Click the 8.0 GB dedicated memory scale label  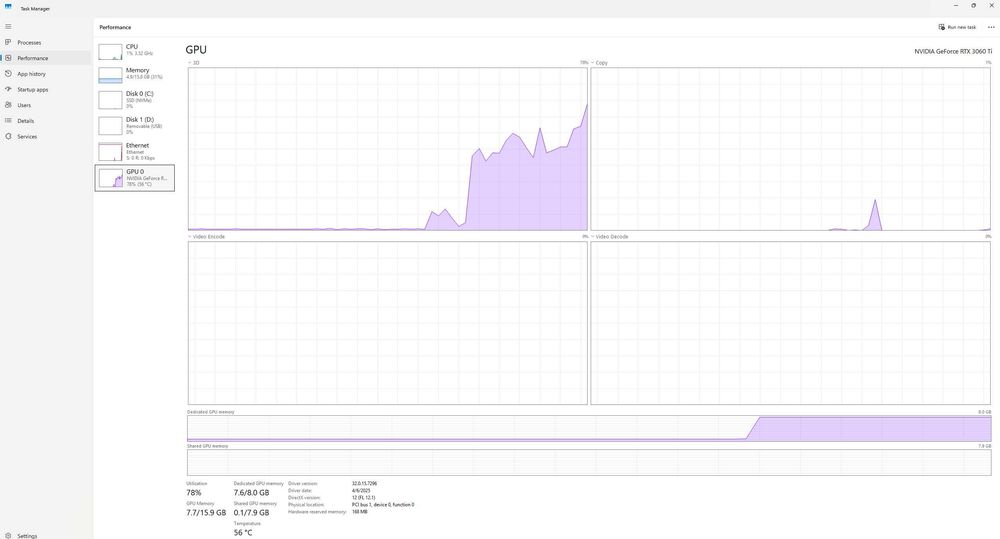985,412
